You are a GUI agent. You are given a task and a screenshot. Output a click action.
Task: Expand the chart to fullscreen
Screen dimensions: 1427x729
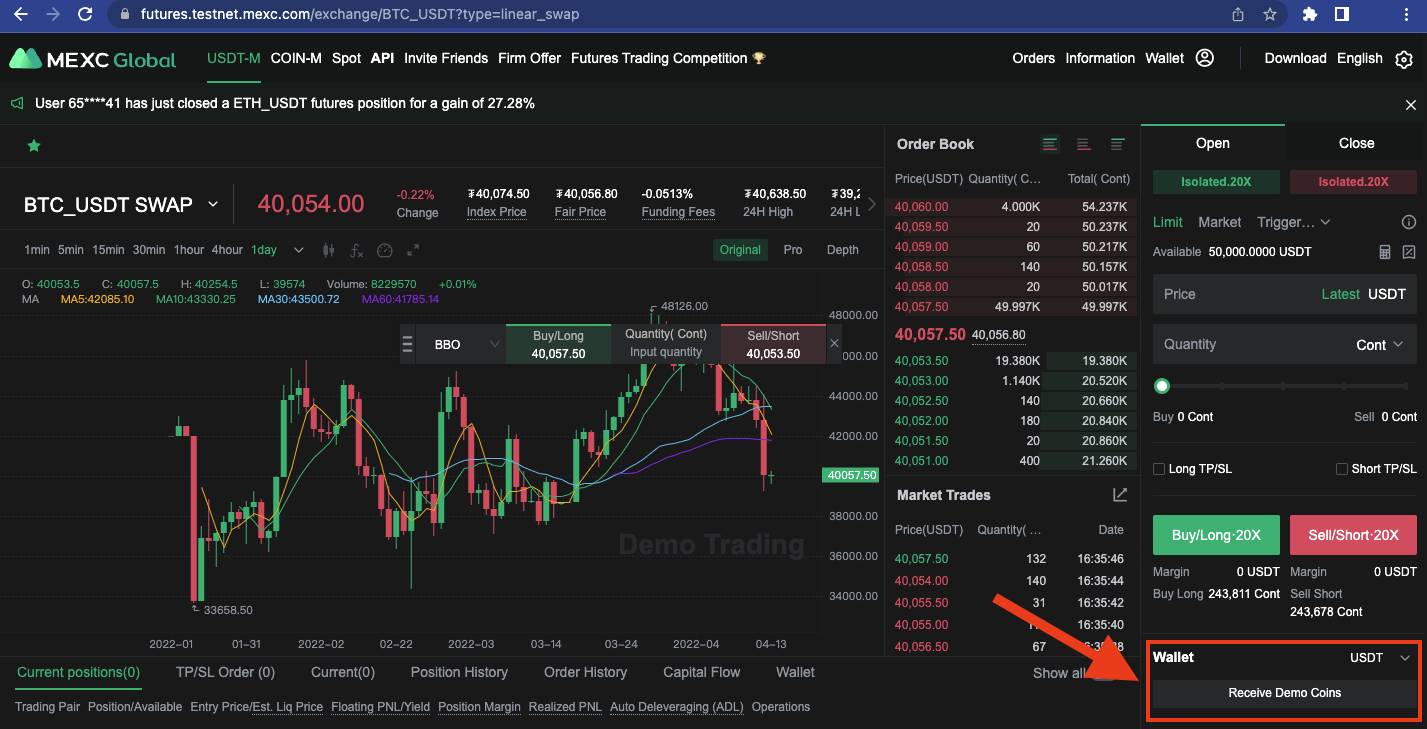(x=412, y=250)
